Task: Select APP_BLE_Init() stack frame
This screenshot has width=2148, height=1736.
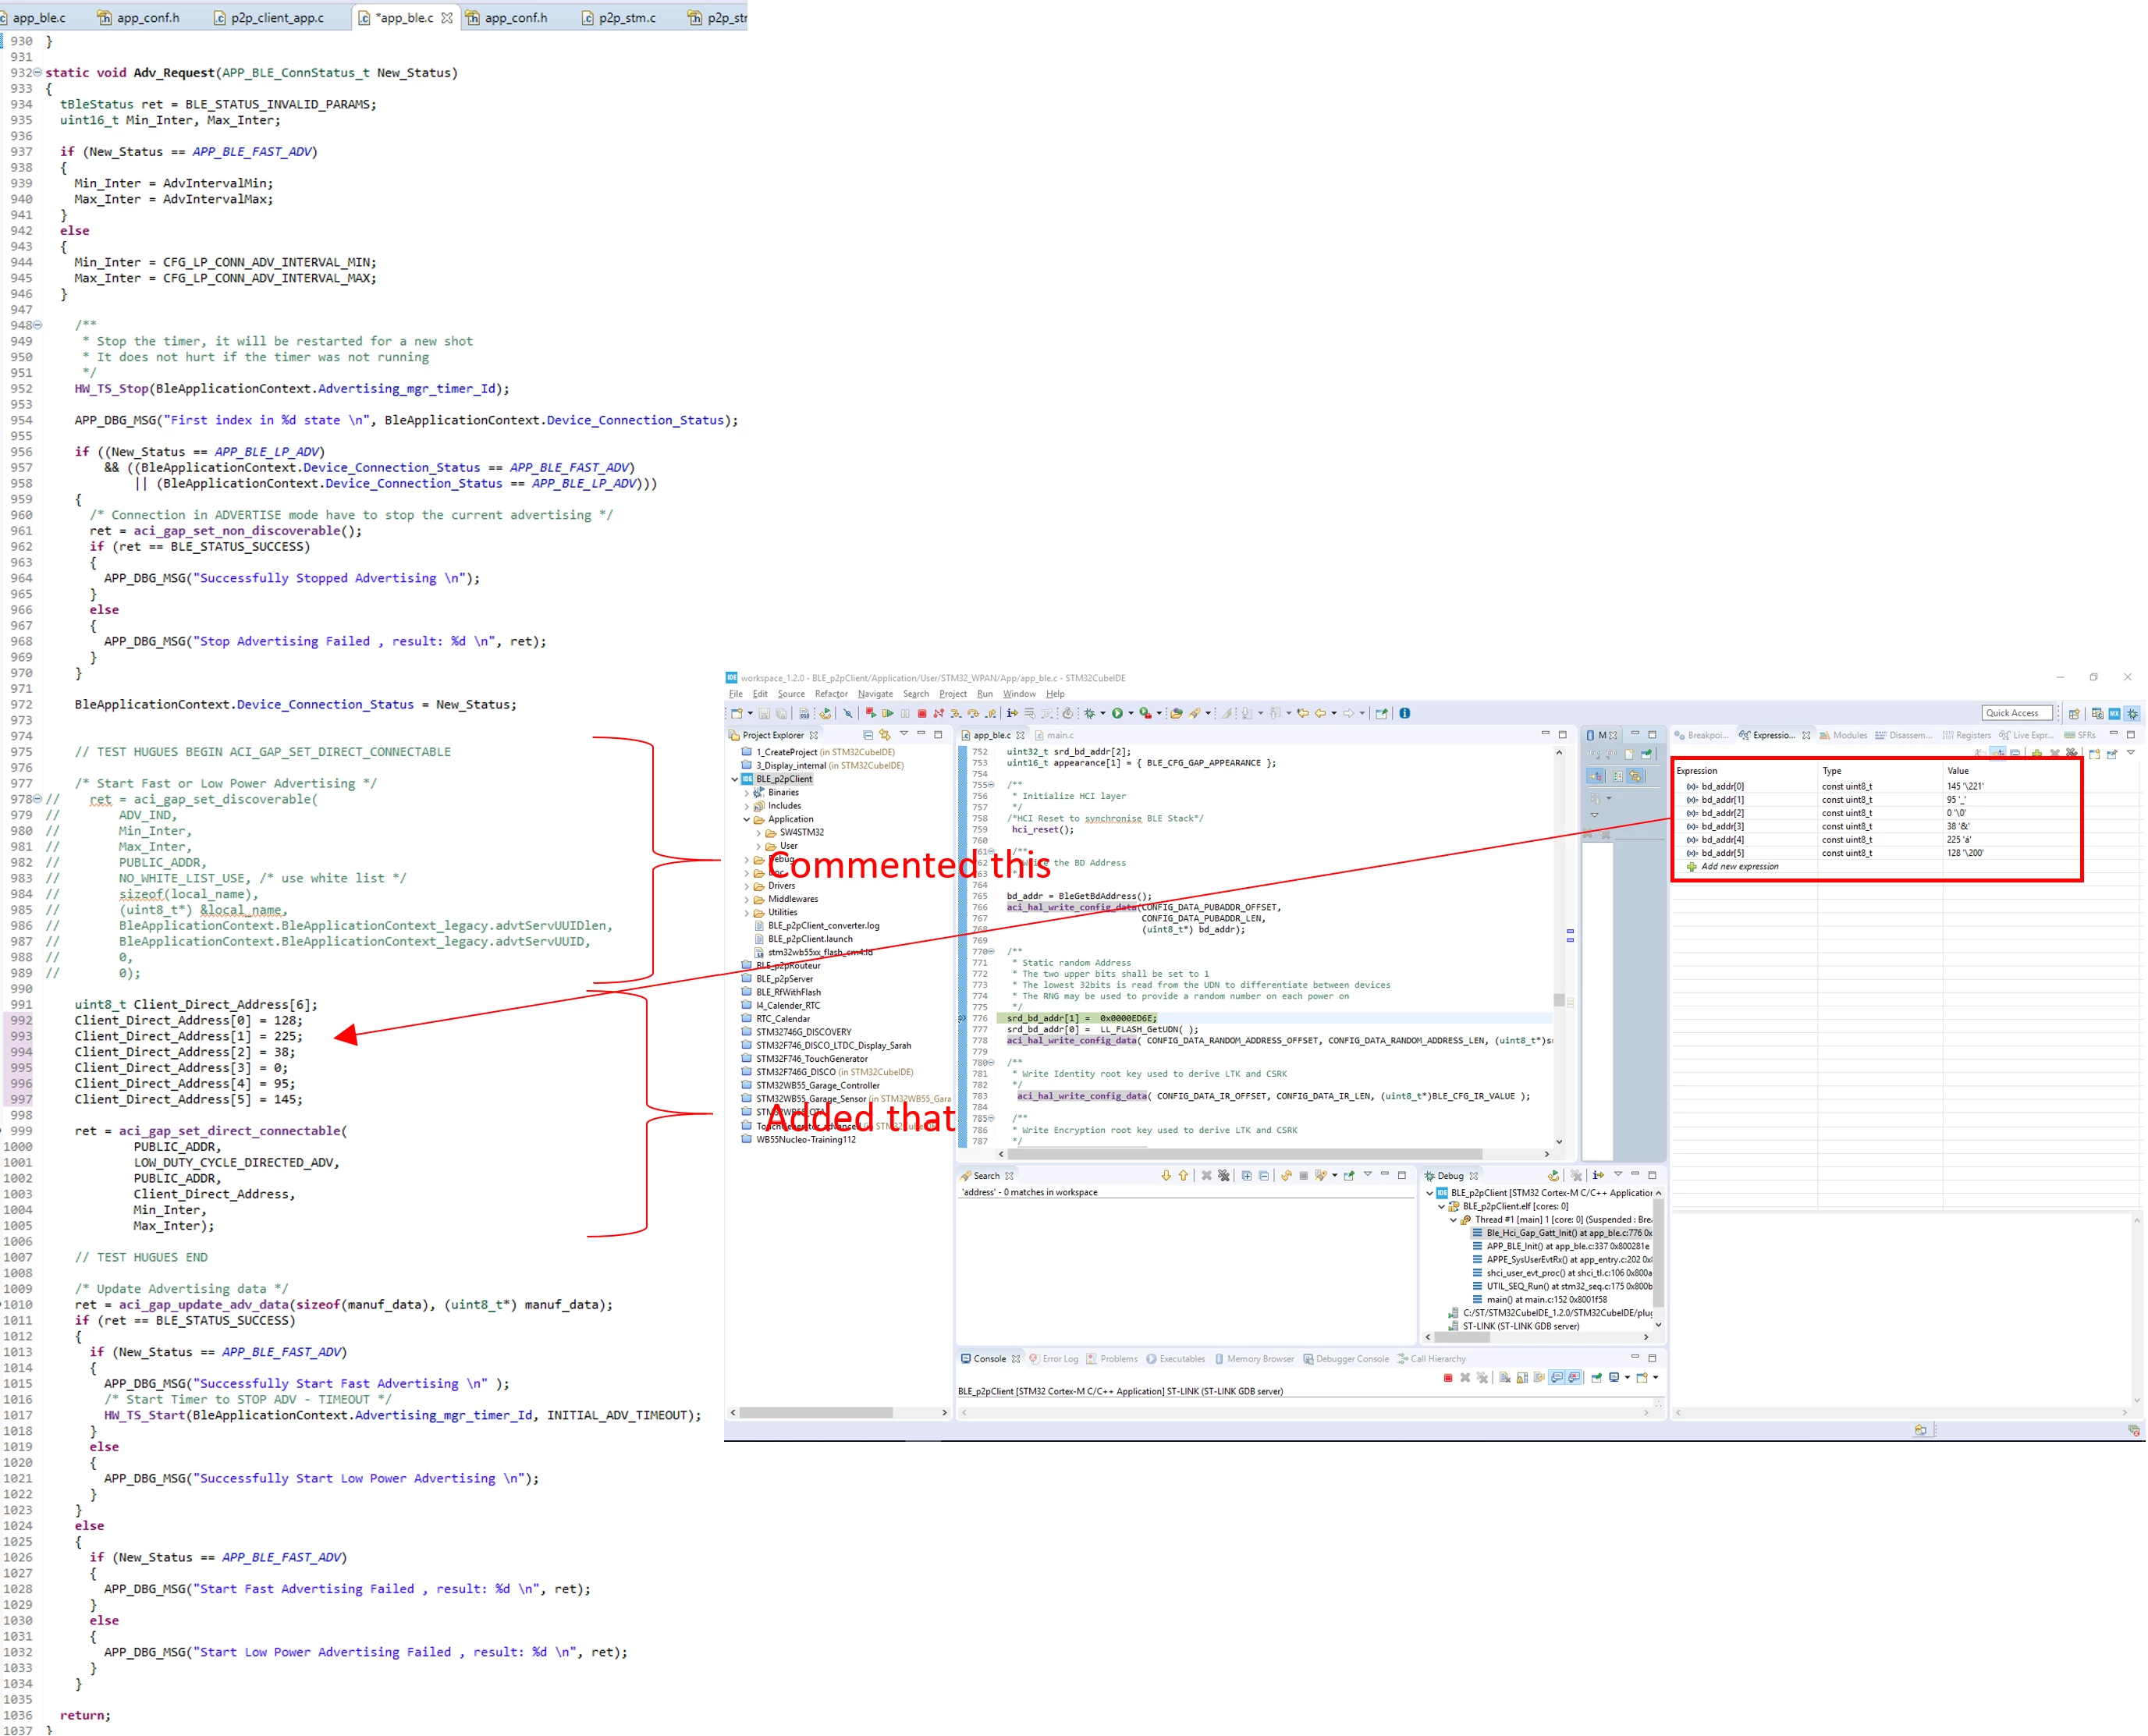Action: [1561, 1247]
